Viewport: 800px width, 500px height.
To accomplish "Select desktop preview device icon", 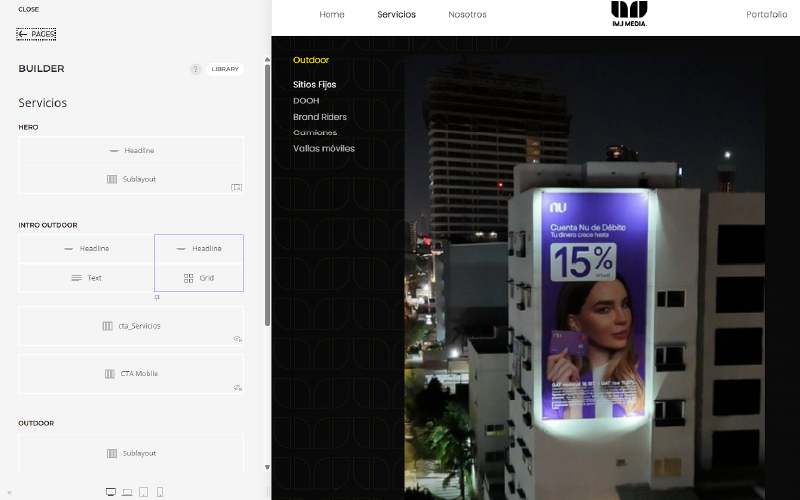I will (111, 491).
